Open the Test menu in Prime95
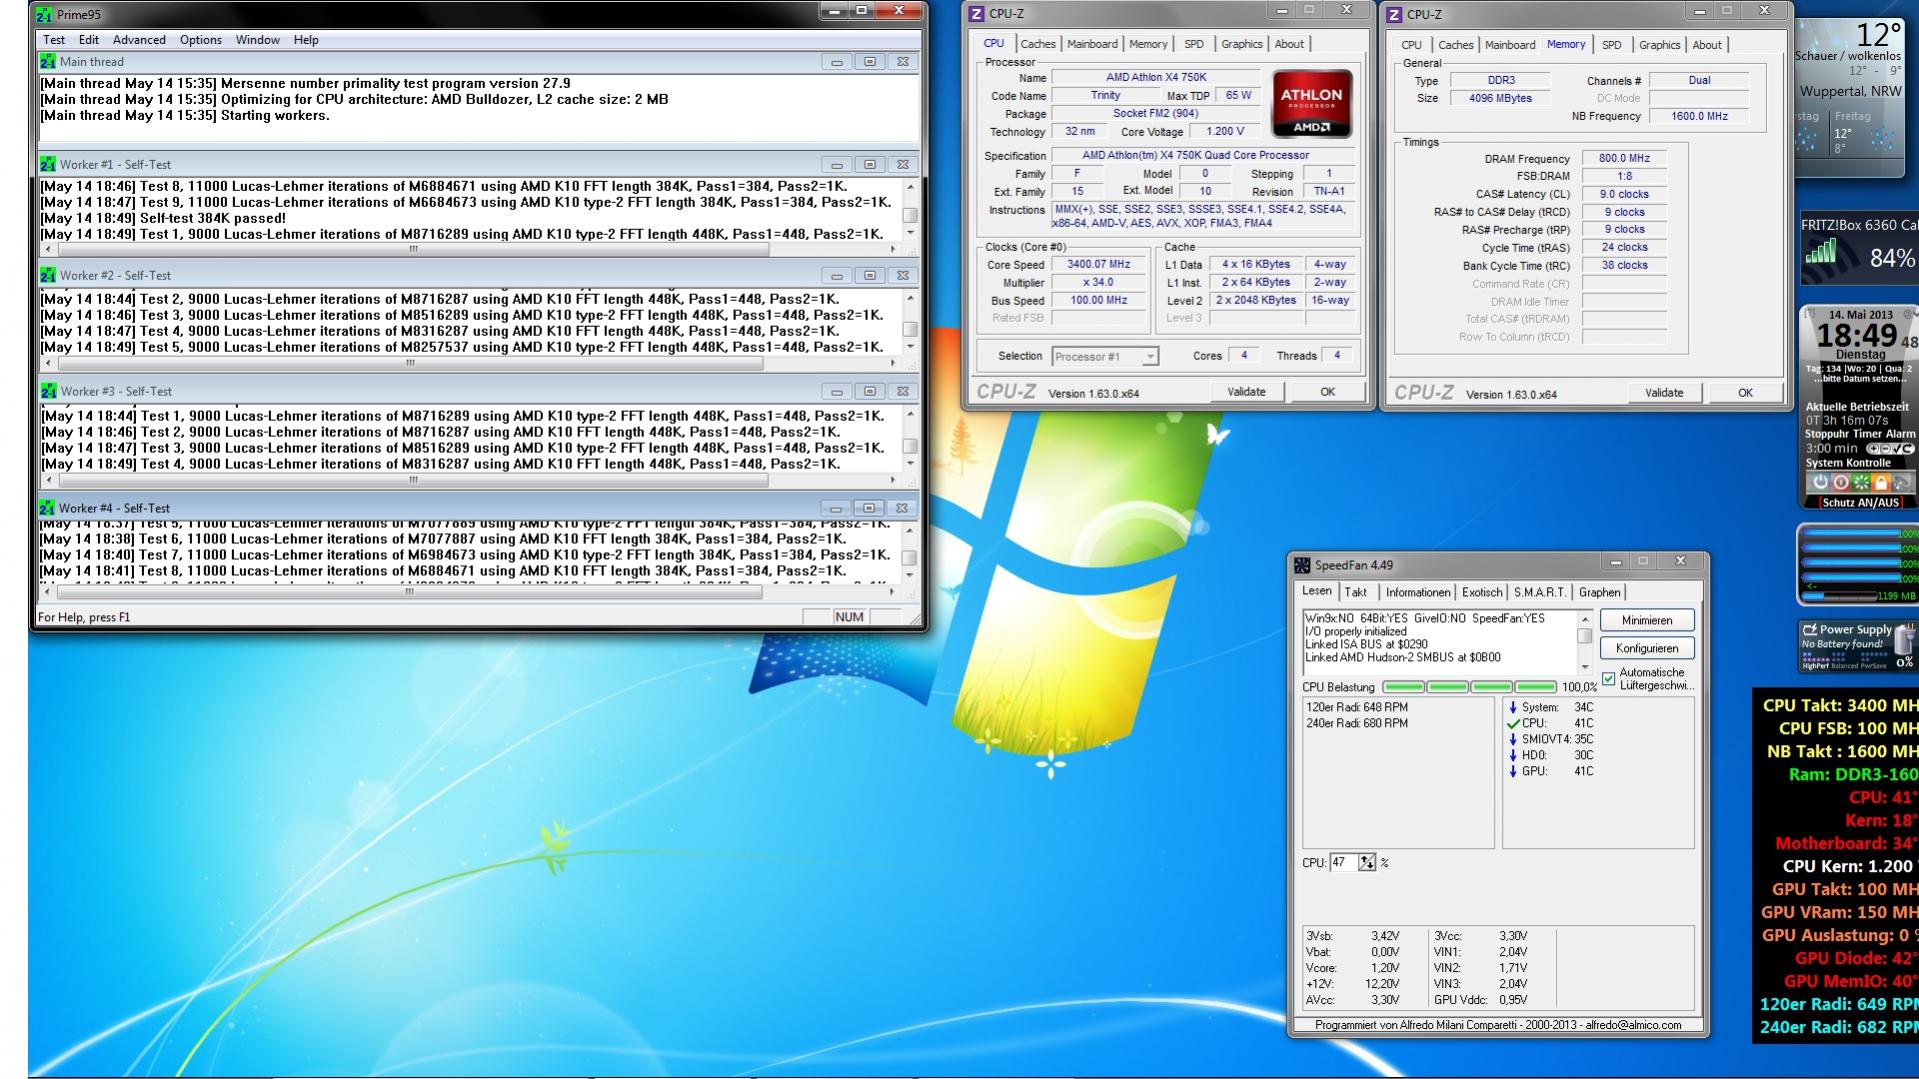 click(x=54, y=40)
